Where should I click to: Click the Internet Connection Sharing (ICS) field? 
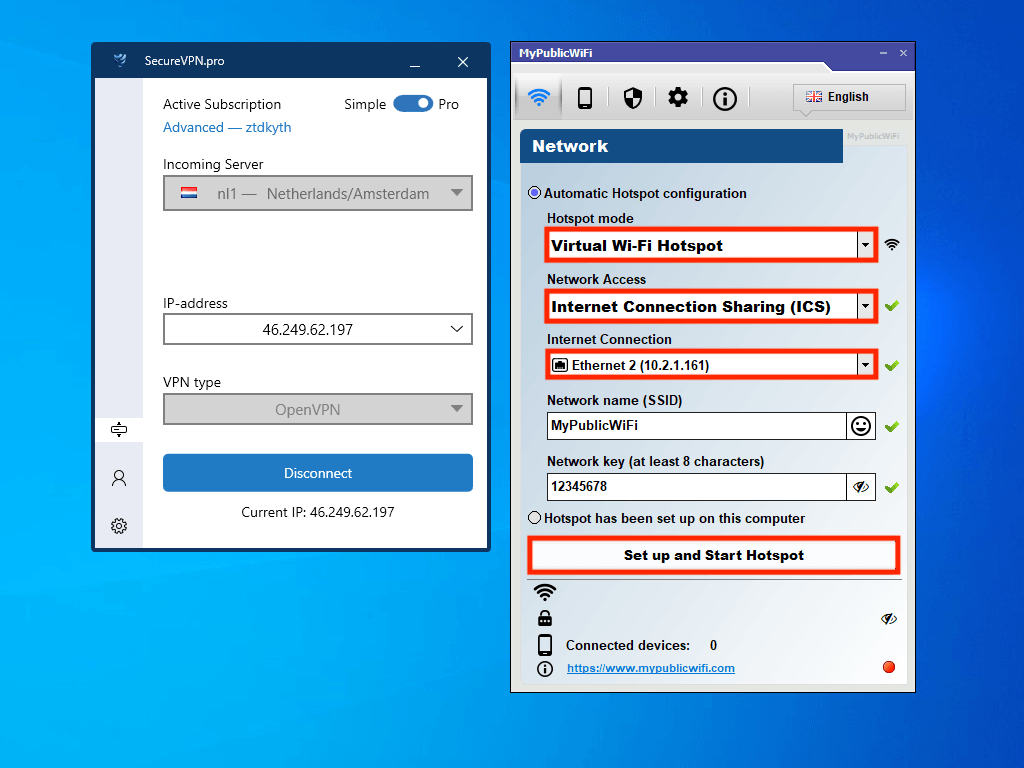pyautogui.click(x=711, y=306)
